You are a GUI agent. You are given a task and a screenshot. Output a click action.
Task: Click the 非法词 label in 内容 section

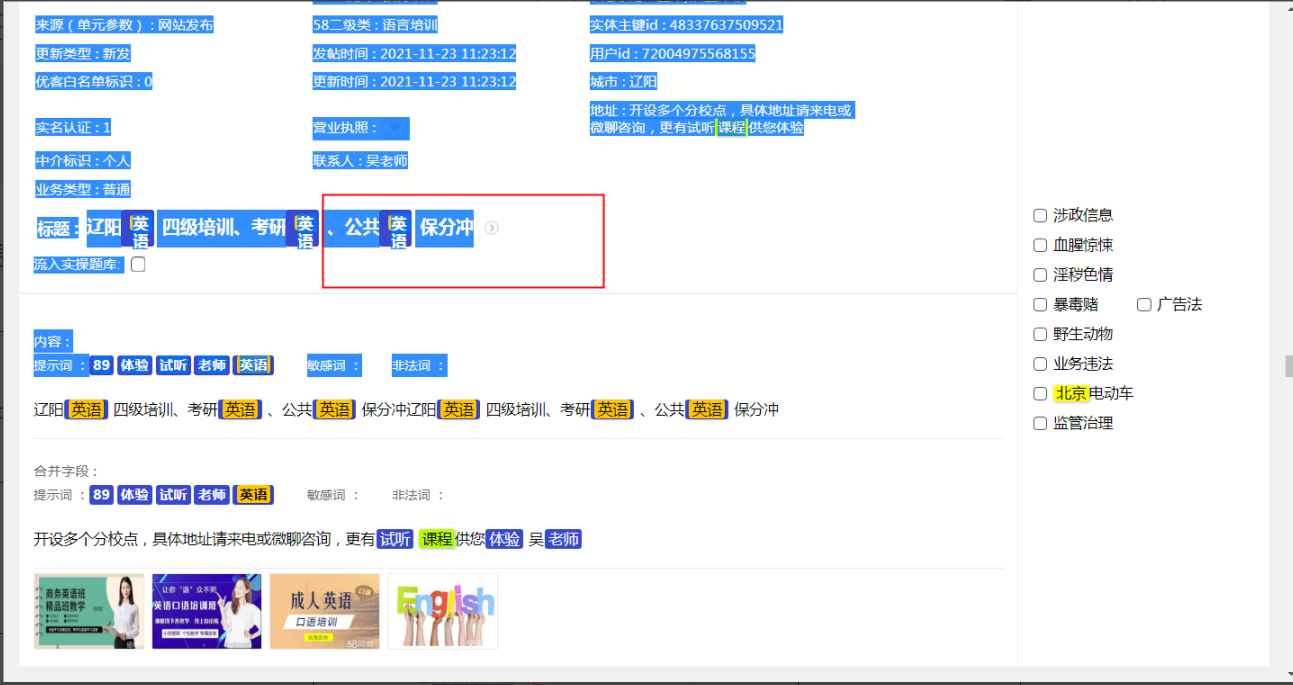tap(418, 366)
